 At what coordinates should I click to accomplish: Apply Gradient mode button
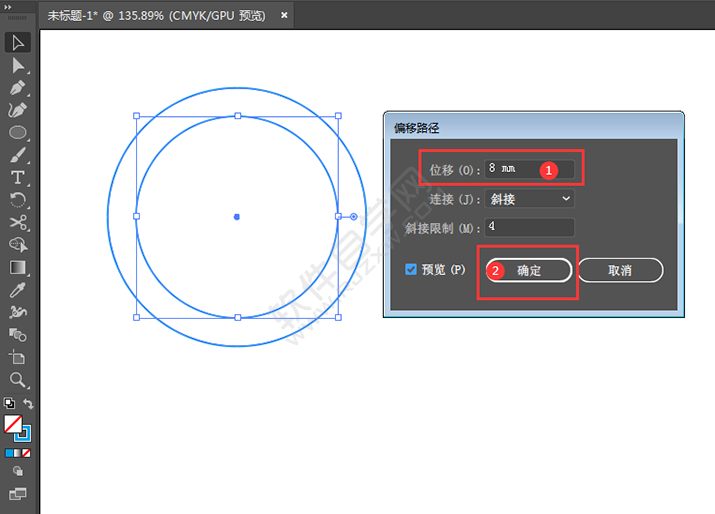click(x=18, y=453)
